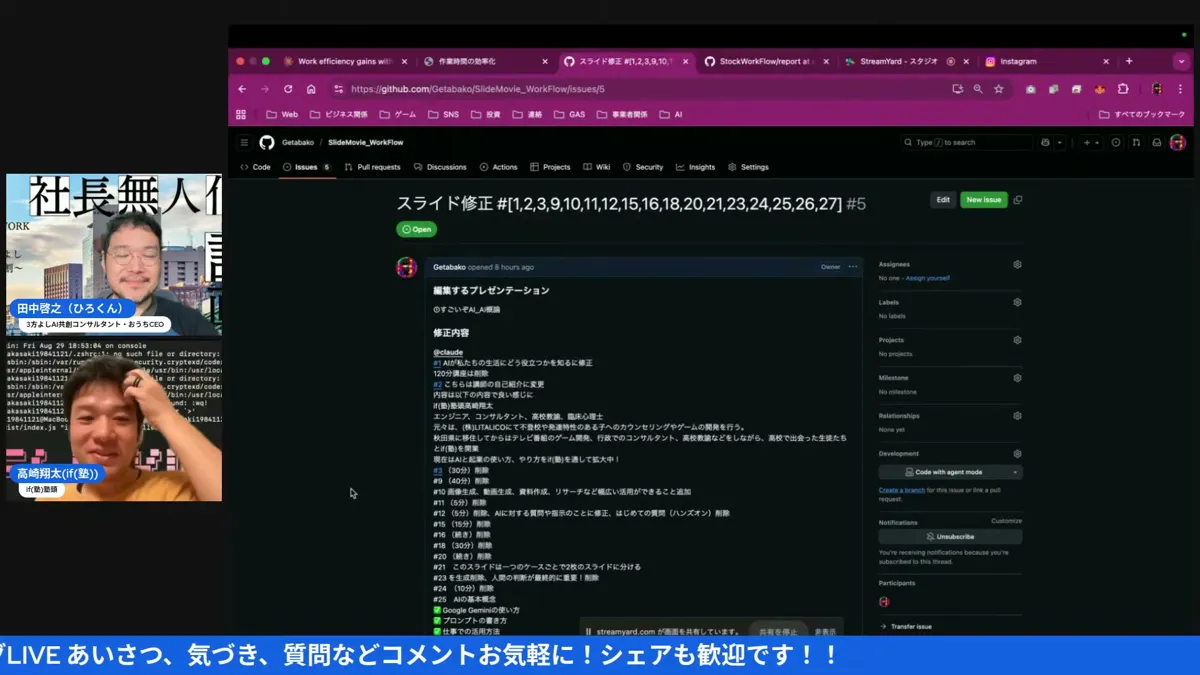The image size is (1200, 675).
Task: Focus the GitHub search field
Action: (968, 143)
